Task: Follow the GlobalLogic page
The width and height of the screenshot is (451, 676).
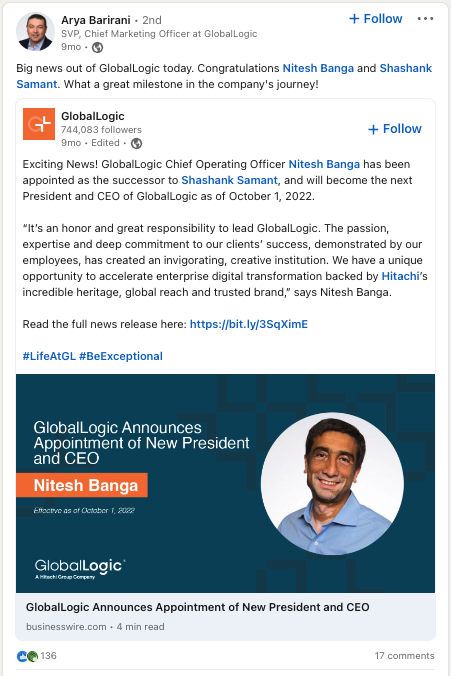Action: tap(395, 129)
